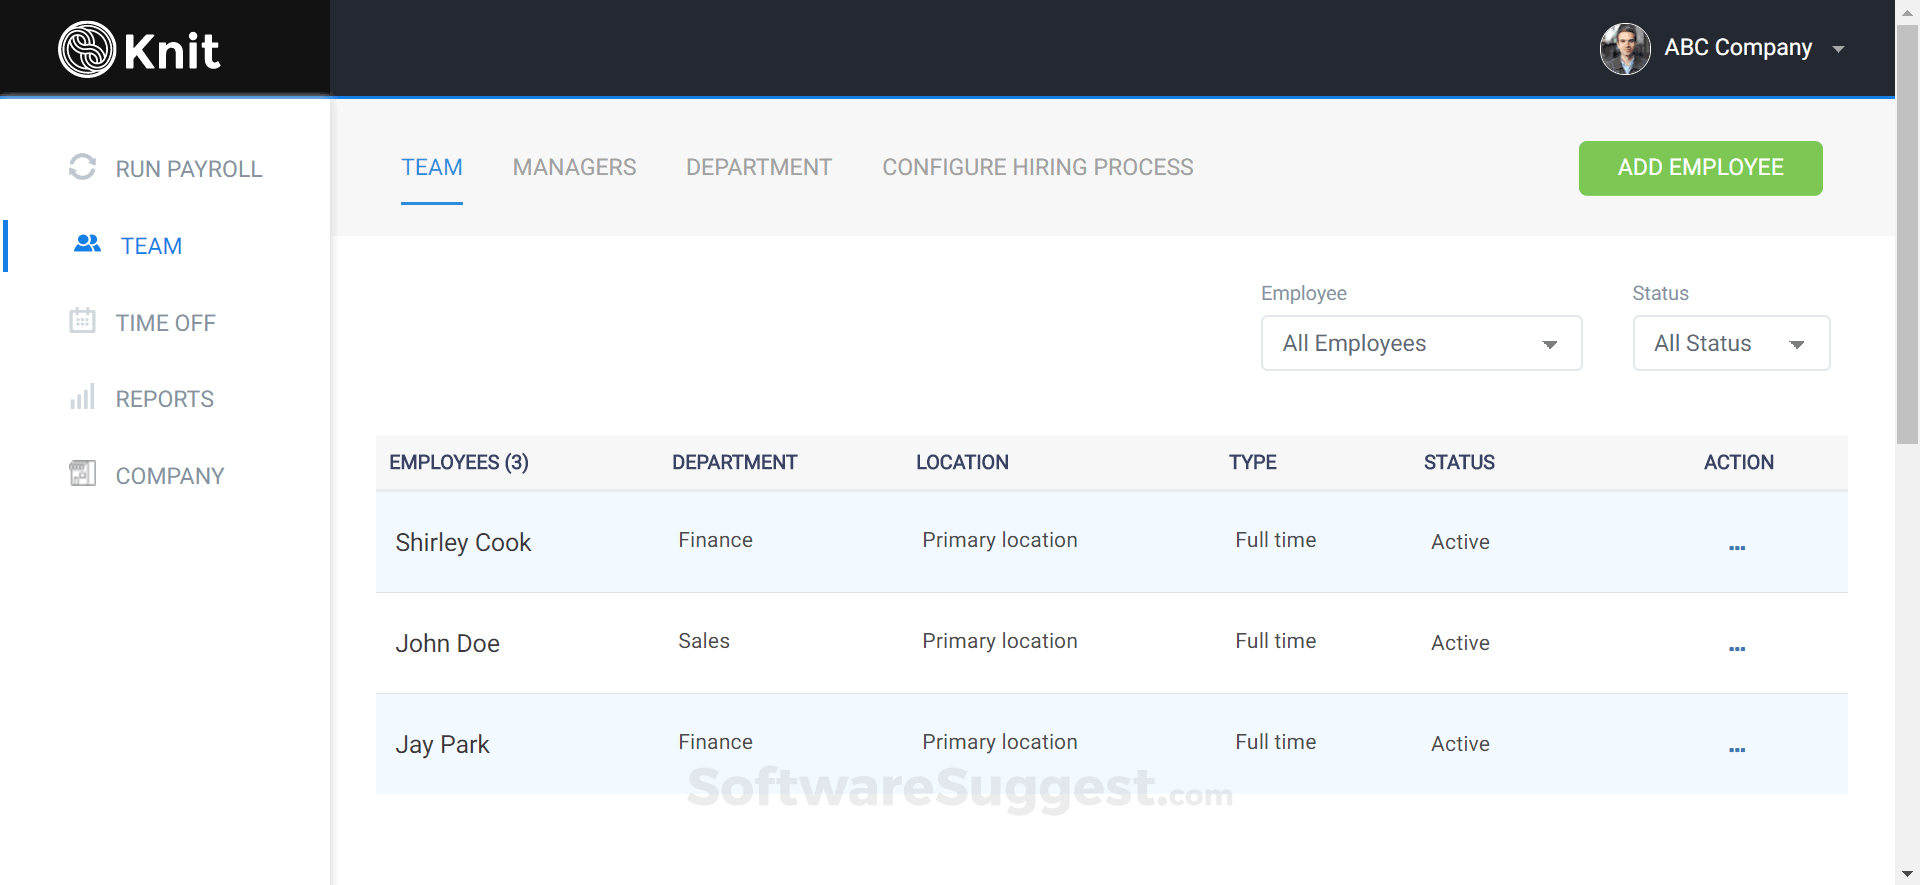This screenshot has height=885, width=1920.
Task: Open action menu for John Doe
Action: (x=1737, y=648)
